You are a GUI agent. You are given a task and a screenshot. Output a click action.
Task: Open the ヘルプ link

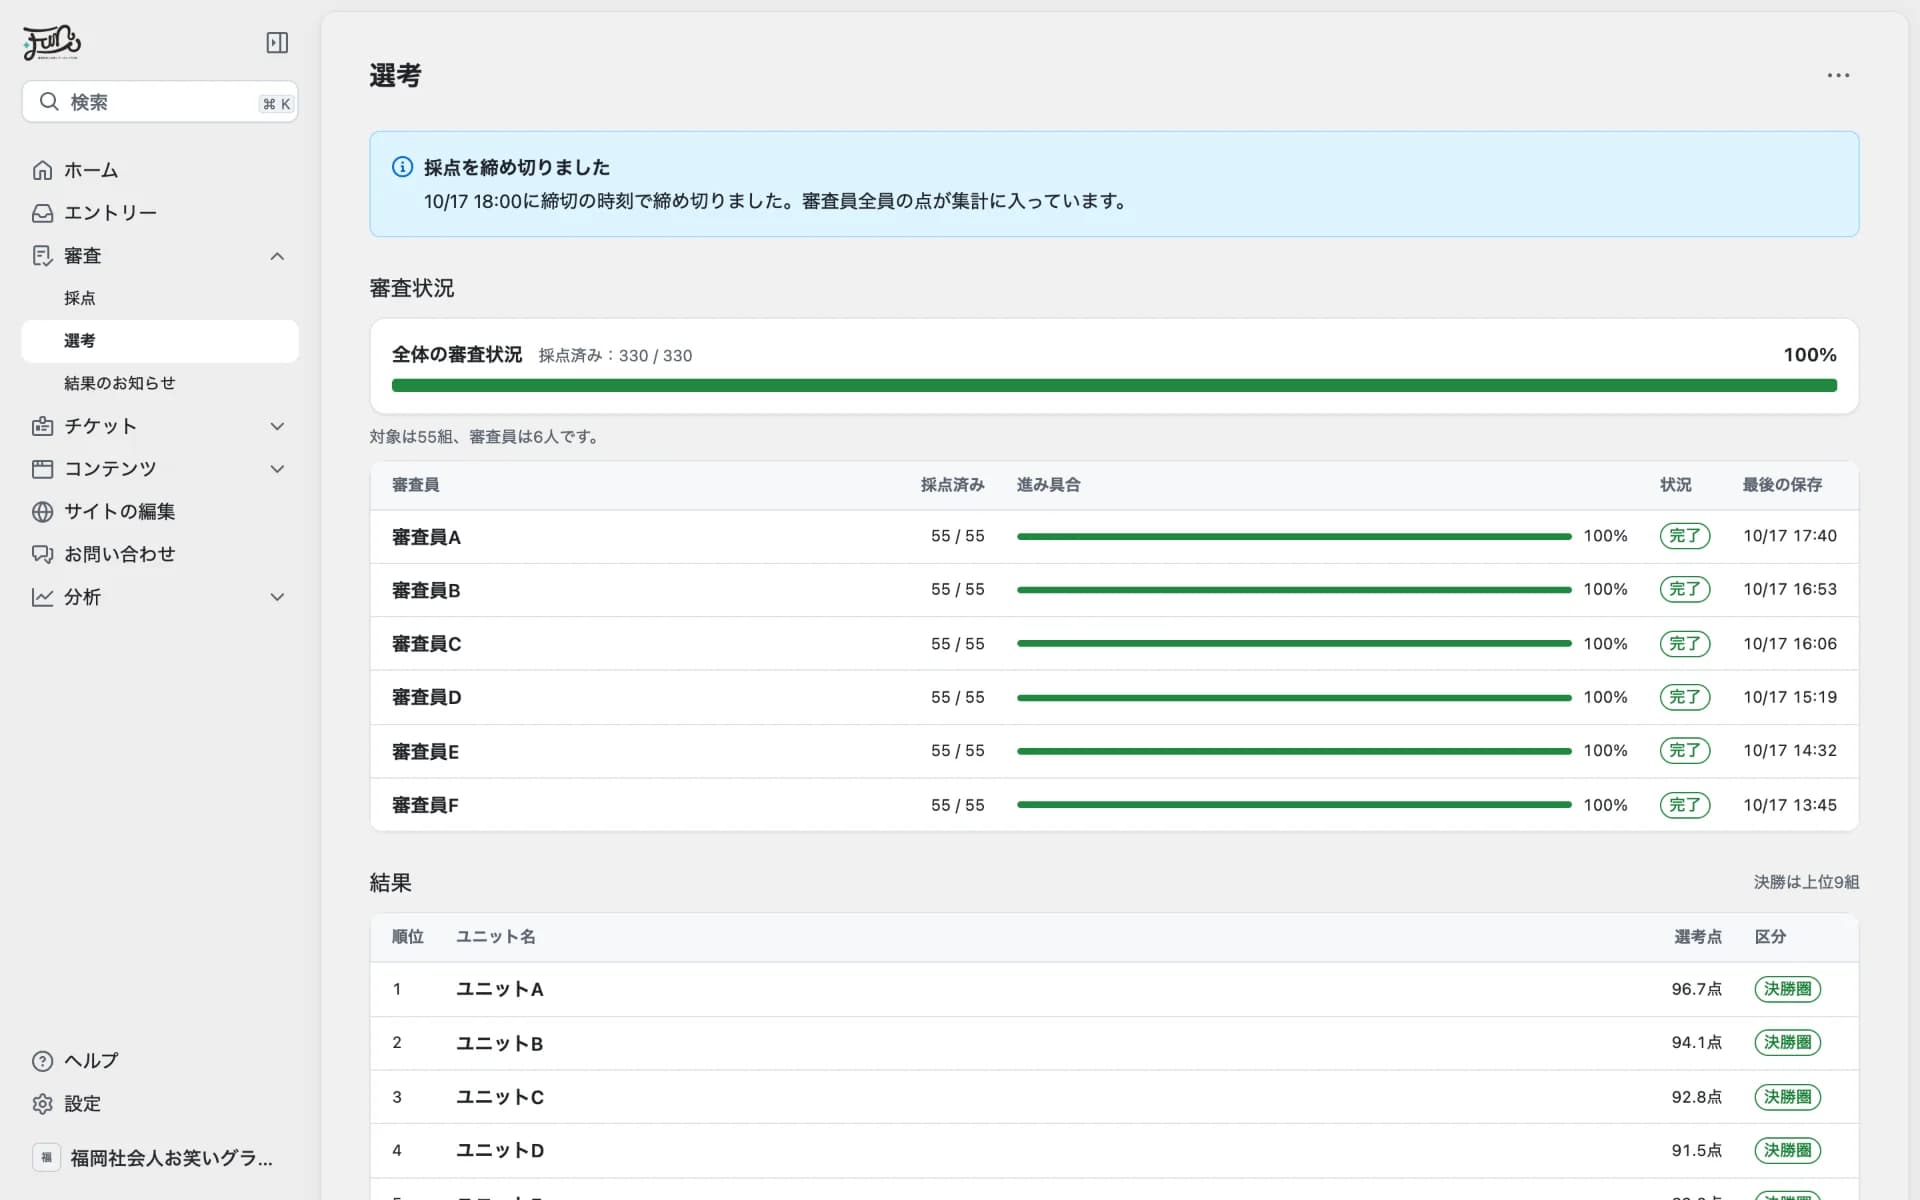click(x=160, y=1061)
